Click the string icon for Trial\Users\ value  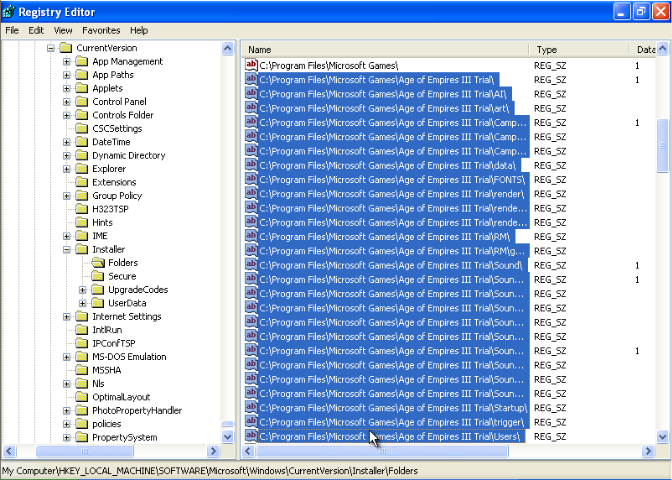click(251, 436)
